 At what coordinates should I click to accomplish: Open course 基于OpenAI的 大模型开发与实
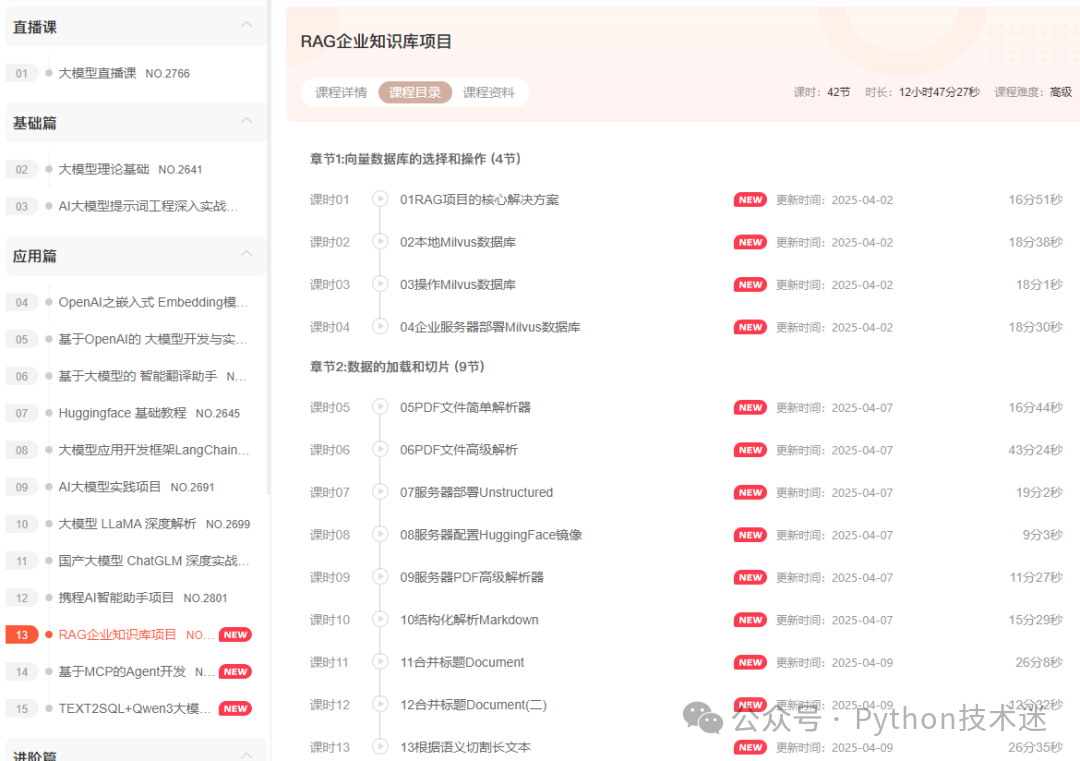[153, 340]
